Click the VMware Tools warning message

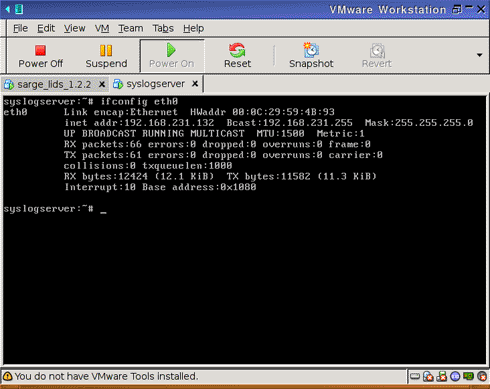[106, 376]
